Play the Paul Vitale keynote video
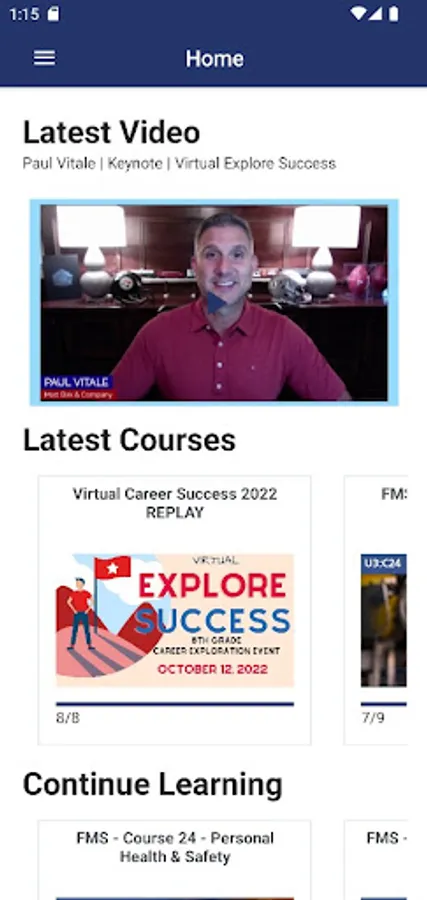The height and width of the screenshot is (900, 427). click(215, 303)
